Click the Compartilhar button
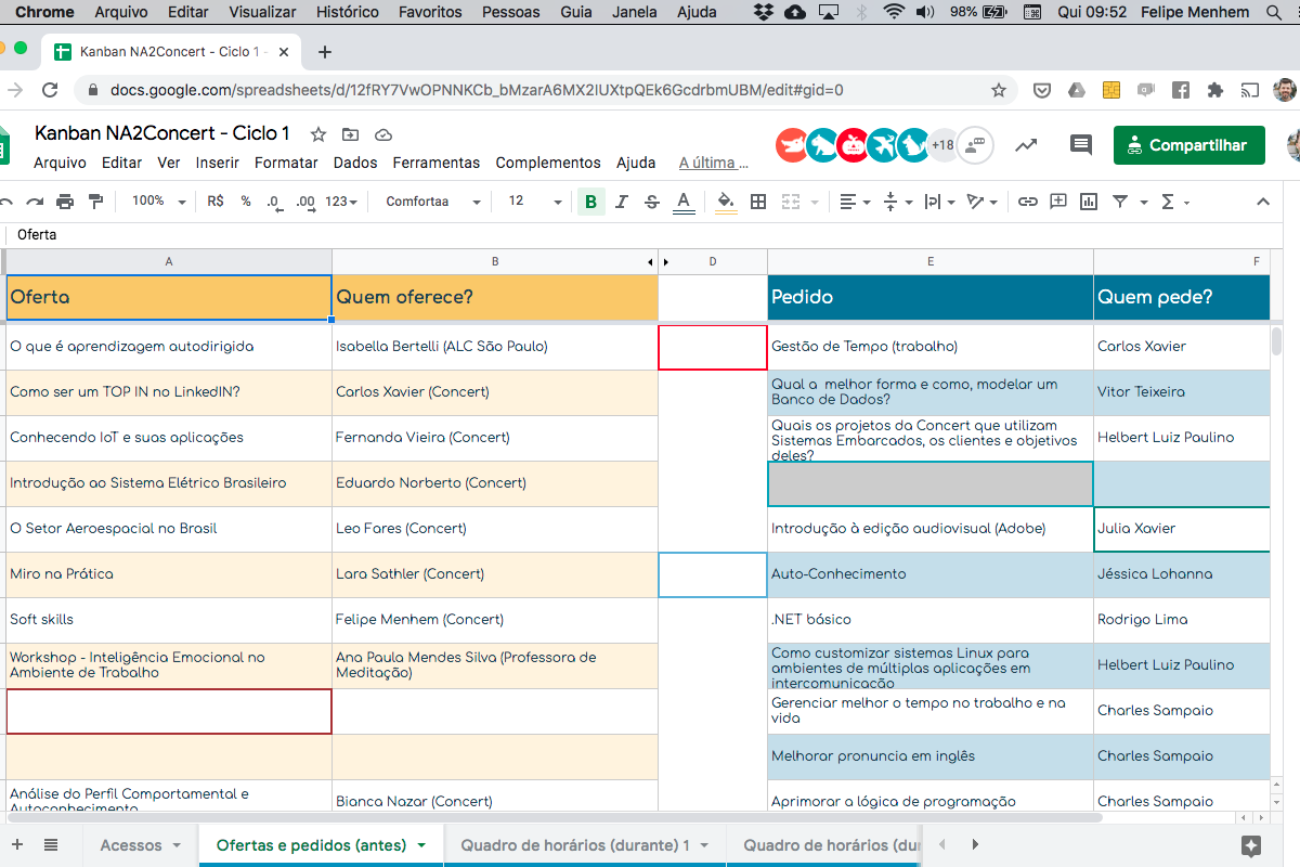The image size is (1300, 867). pyautogui.click(x=1188, y=145)
